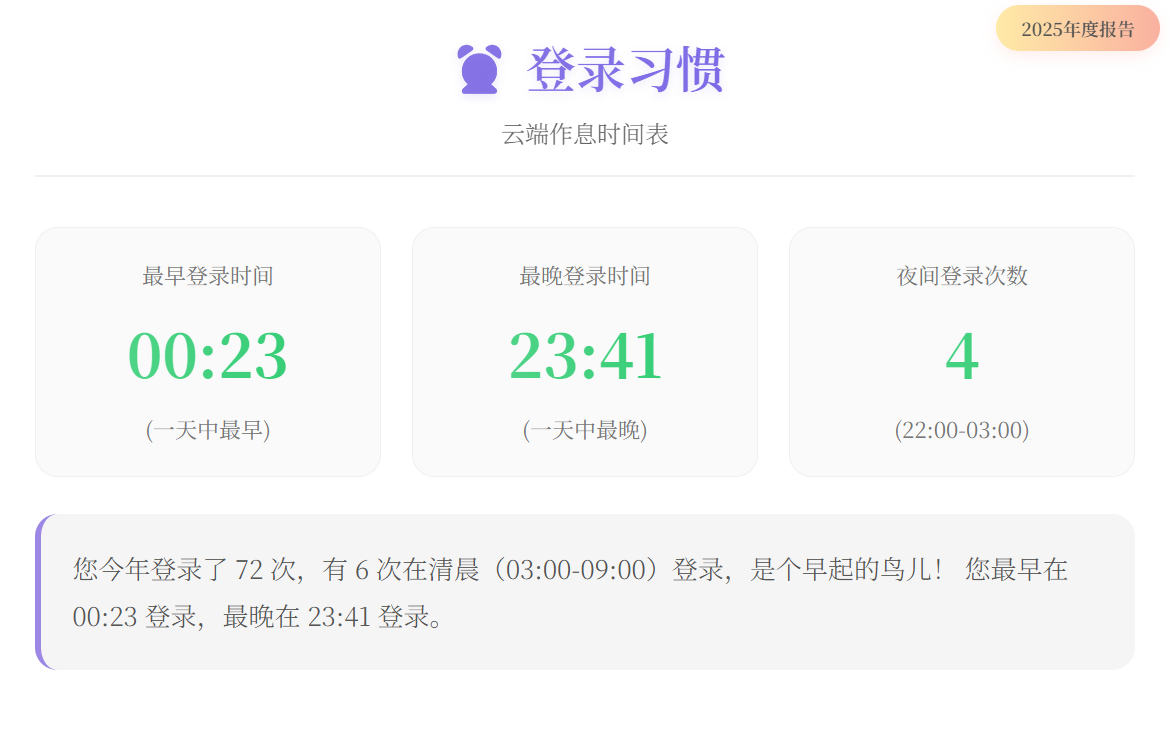Click the horizontal divider below the subtitle
Screen dimensions: 1170x741
pyautogui.click(x=585, y=176)
